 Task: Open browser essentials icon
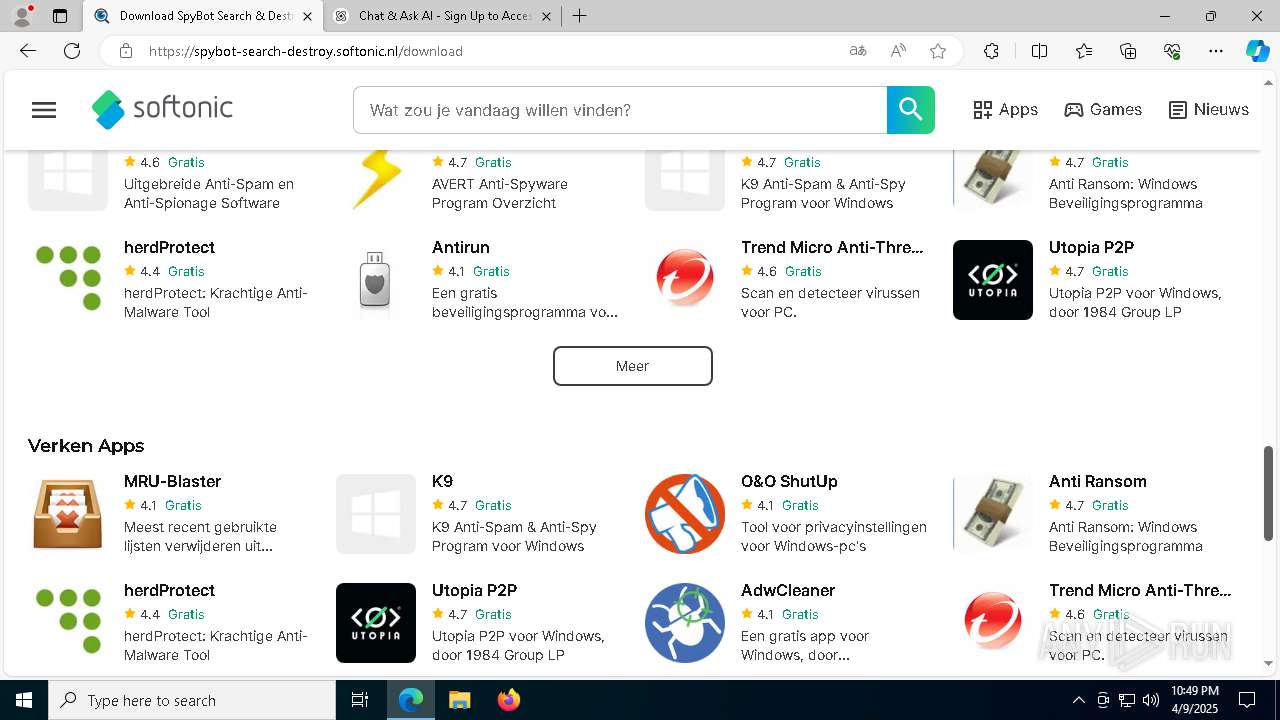(1172, 51)
